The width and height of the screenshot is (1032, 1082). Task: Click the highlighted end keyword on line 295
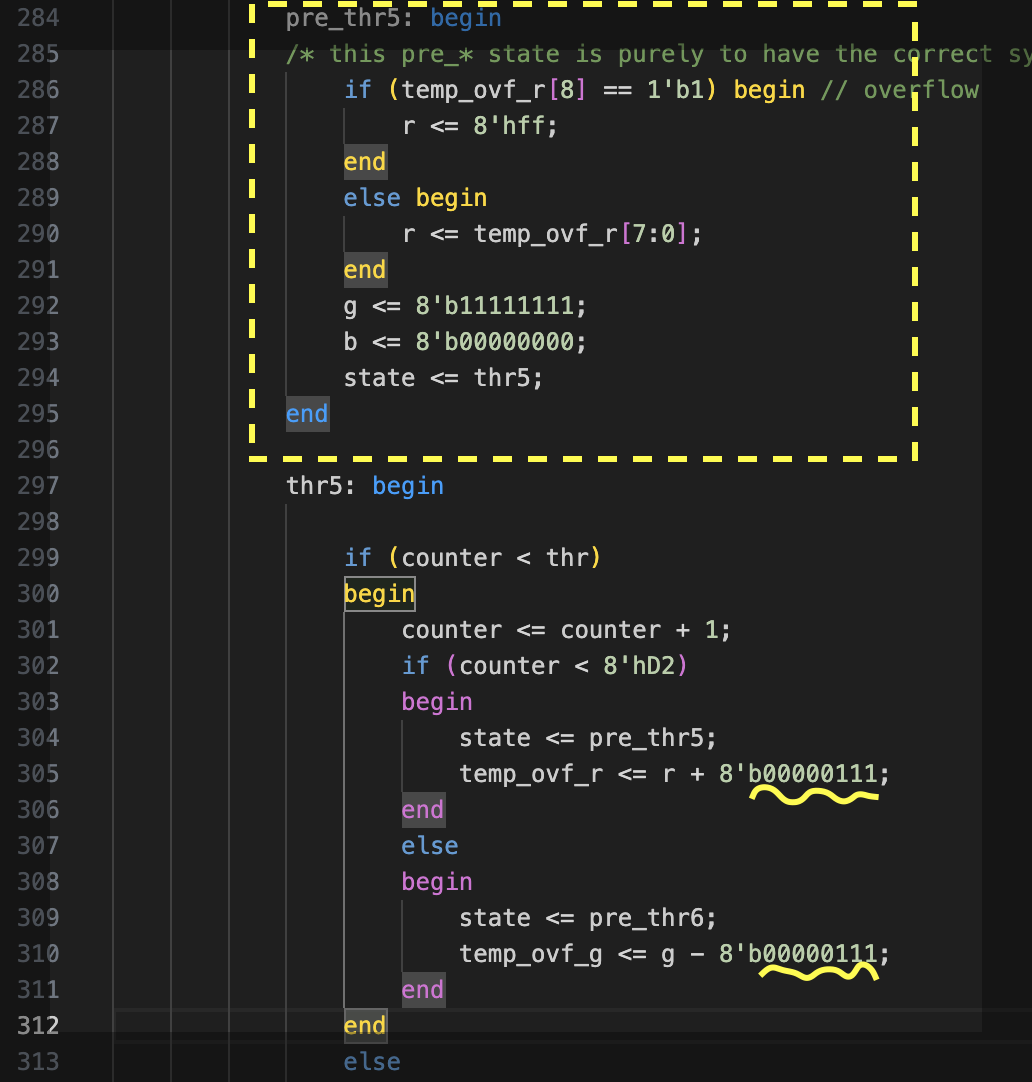[306, 414]
